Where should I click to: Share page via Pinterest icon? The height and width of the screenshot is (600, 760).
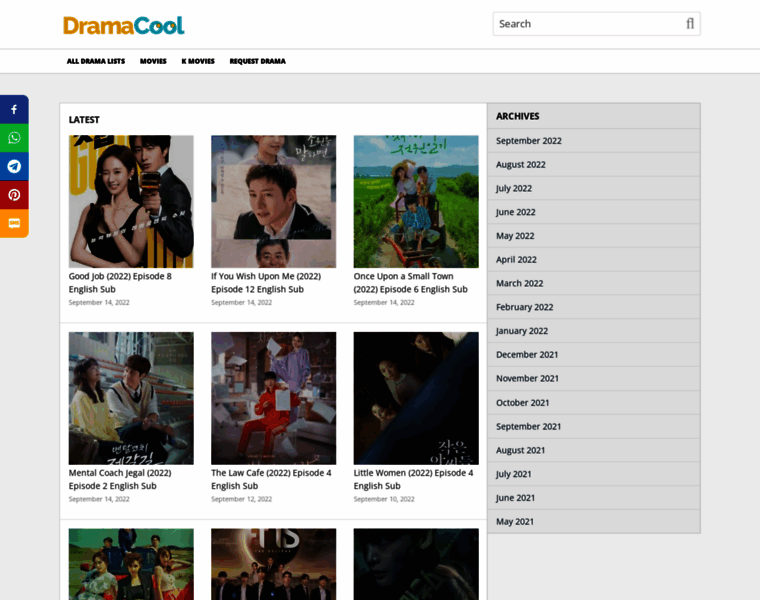[14, 195]
